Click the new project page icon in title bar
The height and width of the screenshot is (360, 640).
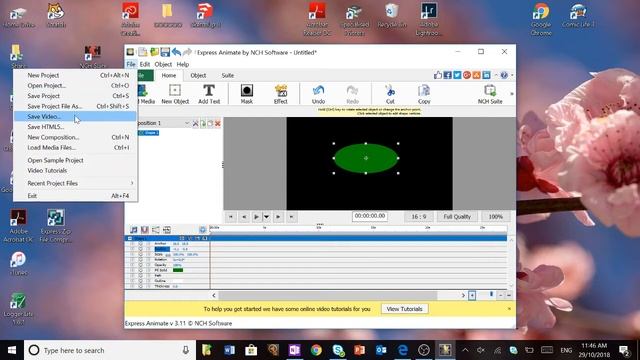(x=142, y=52)
